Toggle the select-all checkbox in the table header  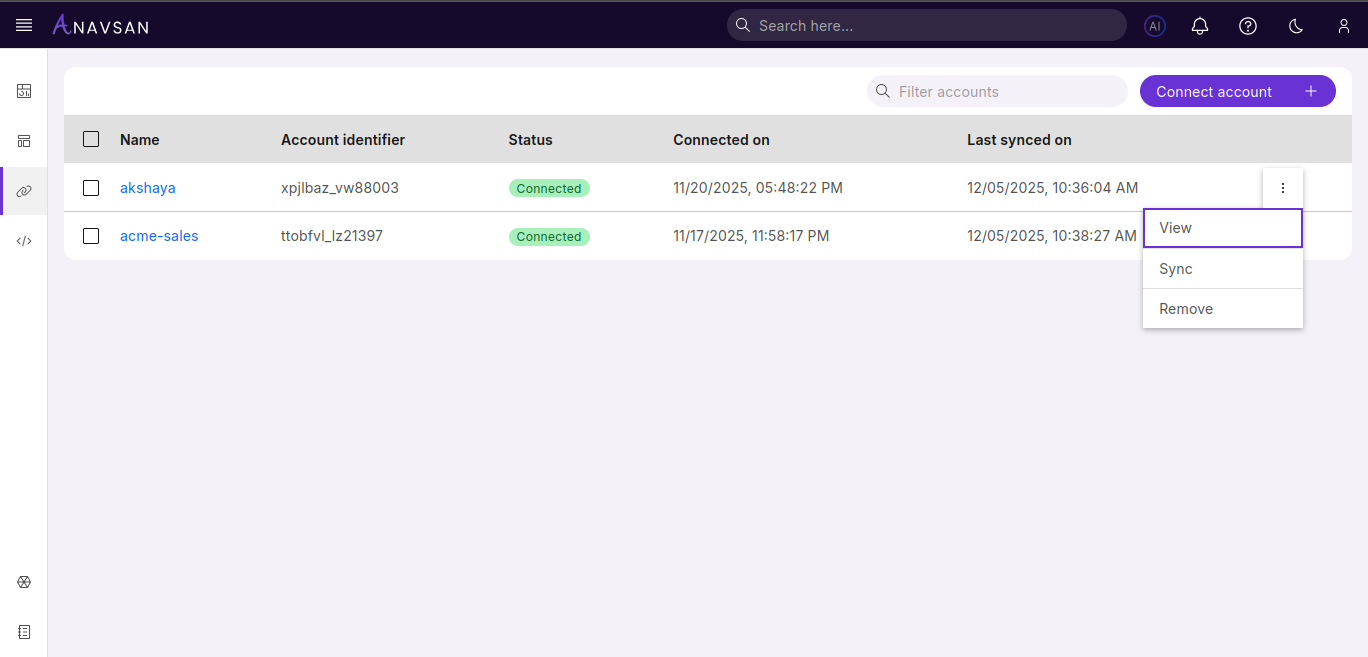[91, 139]
